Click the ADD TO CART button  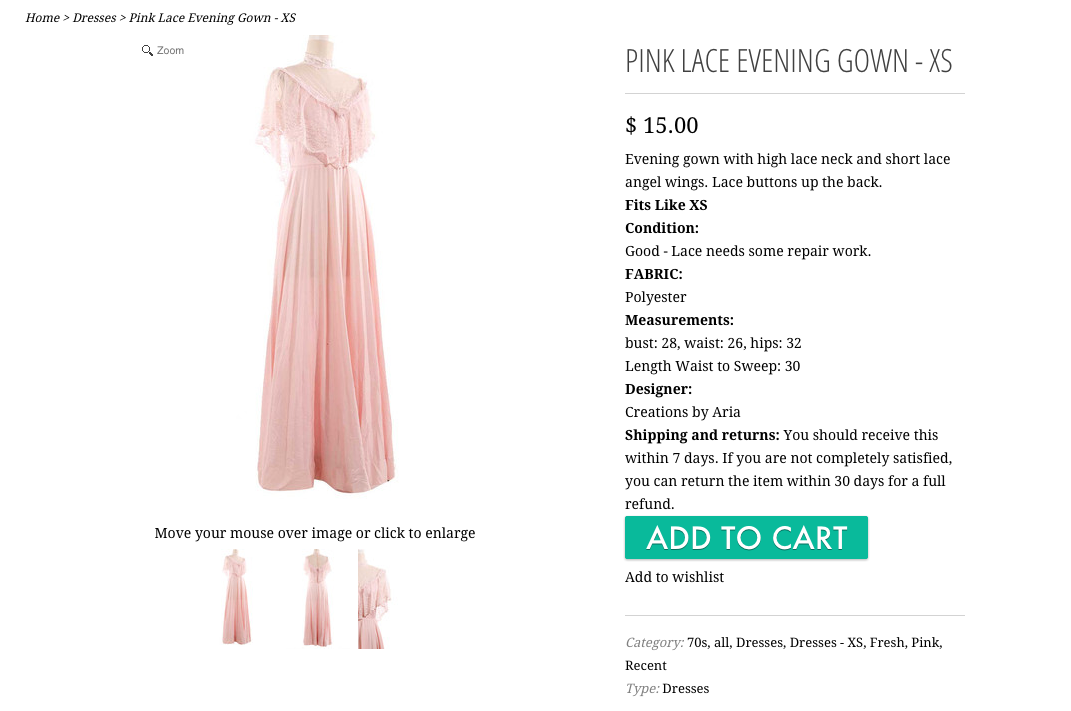point(746,538)
